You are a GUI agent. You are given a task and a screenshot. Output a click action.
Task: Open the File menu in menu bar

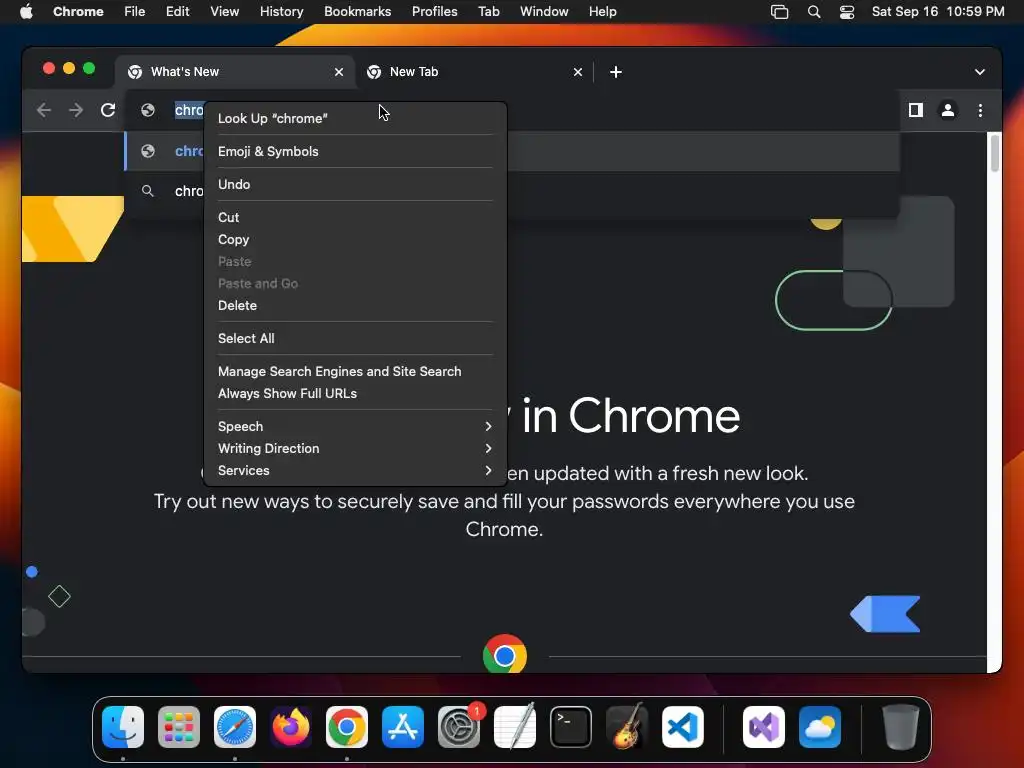pyautogui.click(x=135, y=12)
